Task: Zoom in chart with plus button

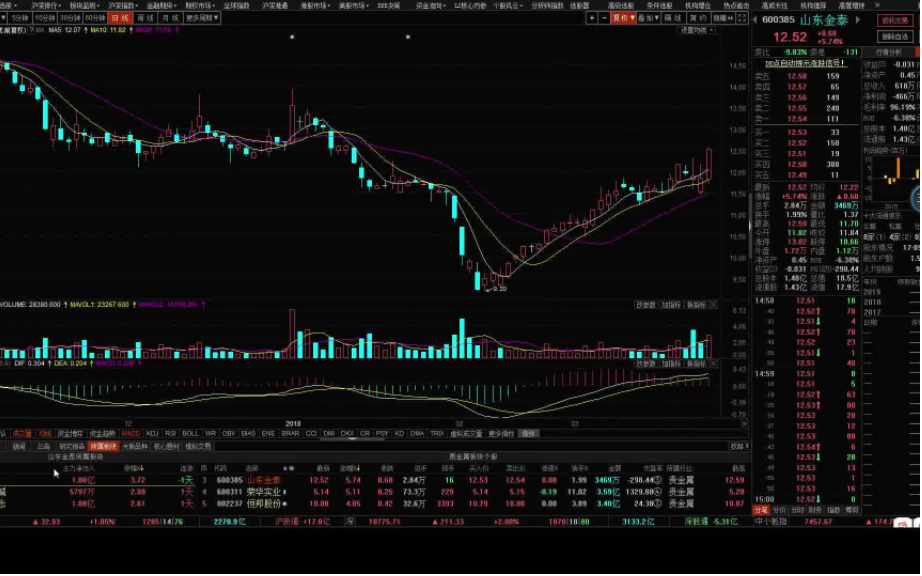Action: click(x=592, y=18)
